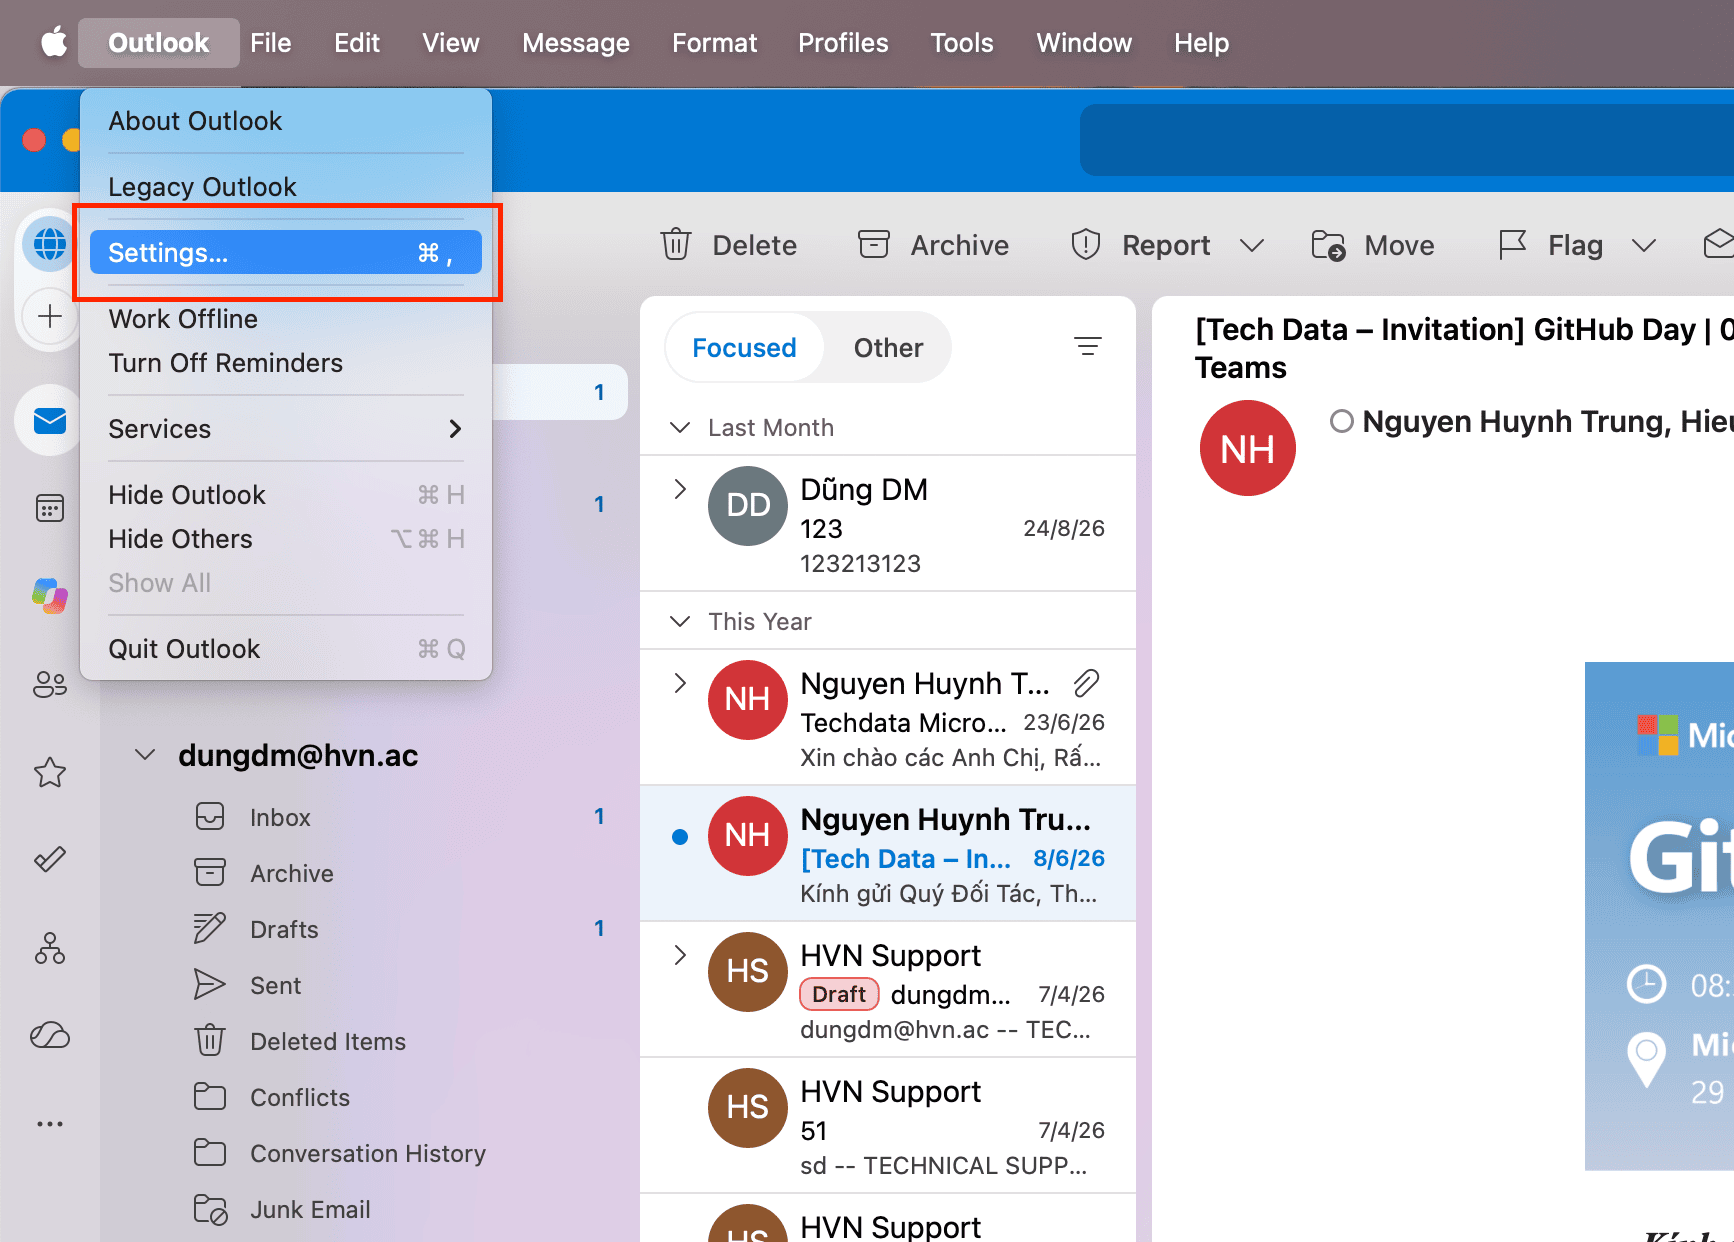Select Hide Others menu entry
1734x1242 pixels.
coord(286,539)
